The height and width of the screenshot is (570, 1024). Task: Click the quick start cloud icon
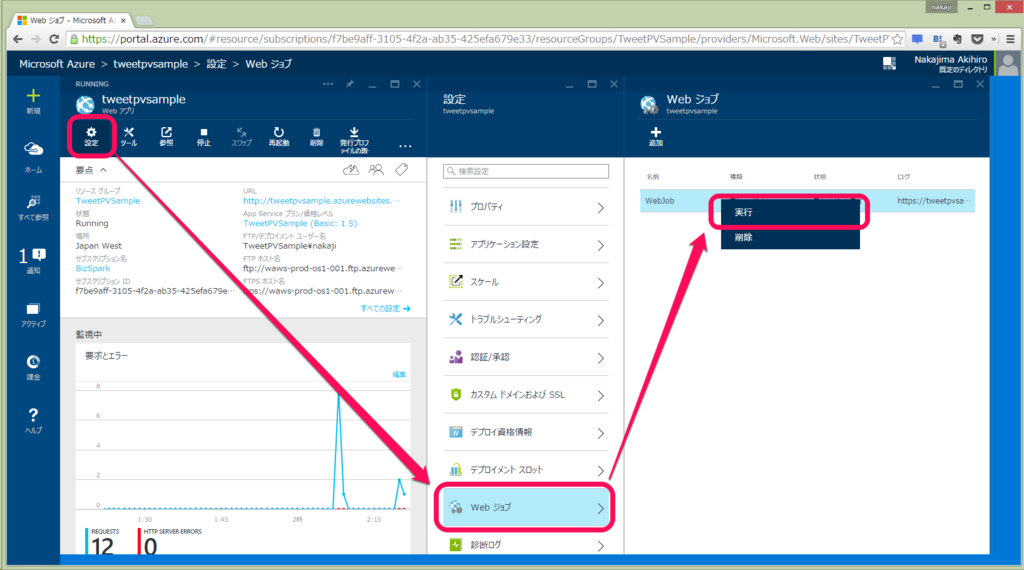pos(351,170)
